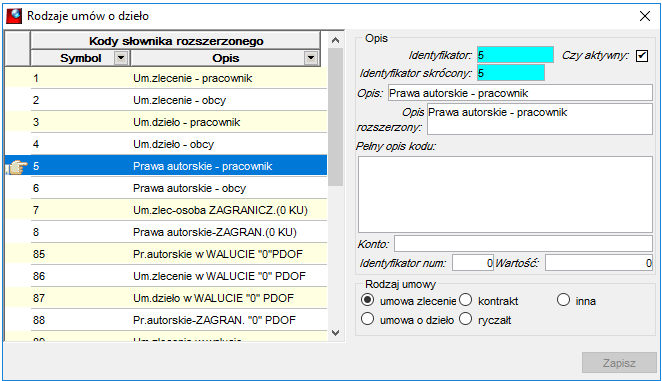The width and height of the screenshot is (662, 381).
Task: Open the Opis column filter dropdown
Action: pyautogui.click(x=311, y=58)
